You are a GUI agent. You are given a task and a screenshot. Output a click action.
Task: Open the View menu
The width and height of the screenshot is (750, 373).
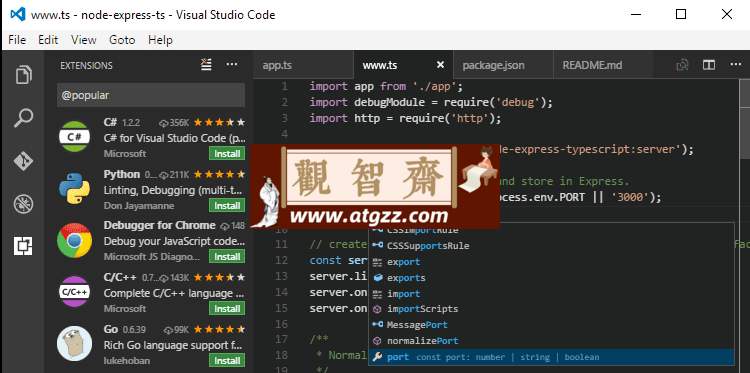[x=84, y=40]
